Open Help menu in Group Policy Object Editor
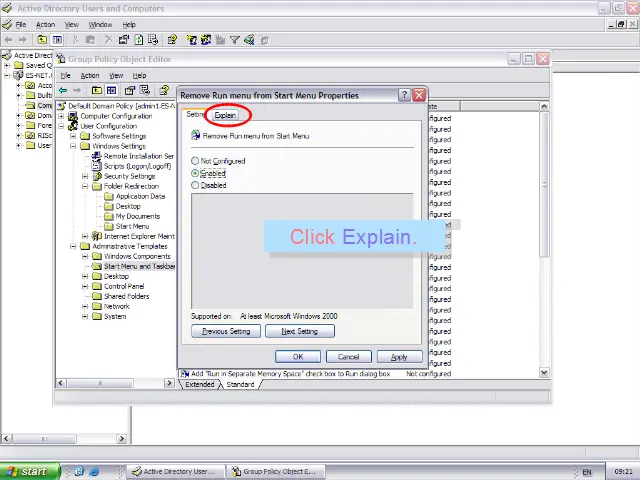 pos(139,76)
